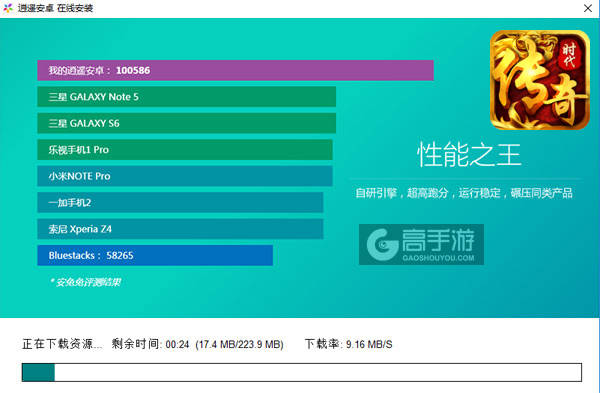Select the 三星 GALAXY Note 5 bar
The image size is (600, 393).
pyautogui.click(x=186, y=97)
